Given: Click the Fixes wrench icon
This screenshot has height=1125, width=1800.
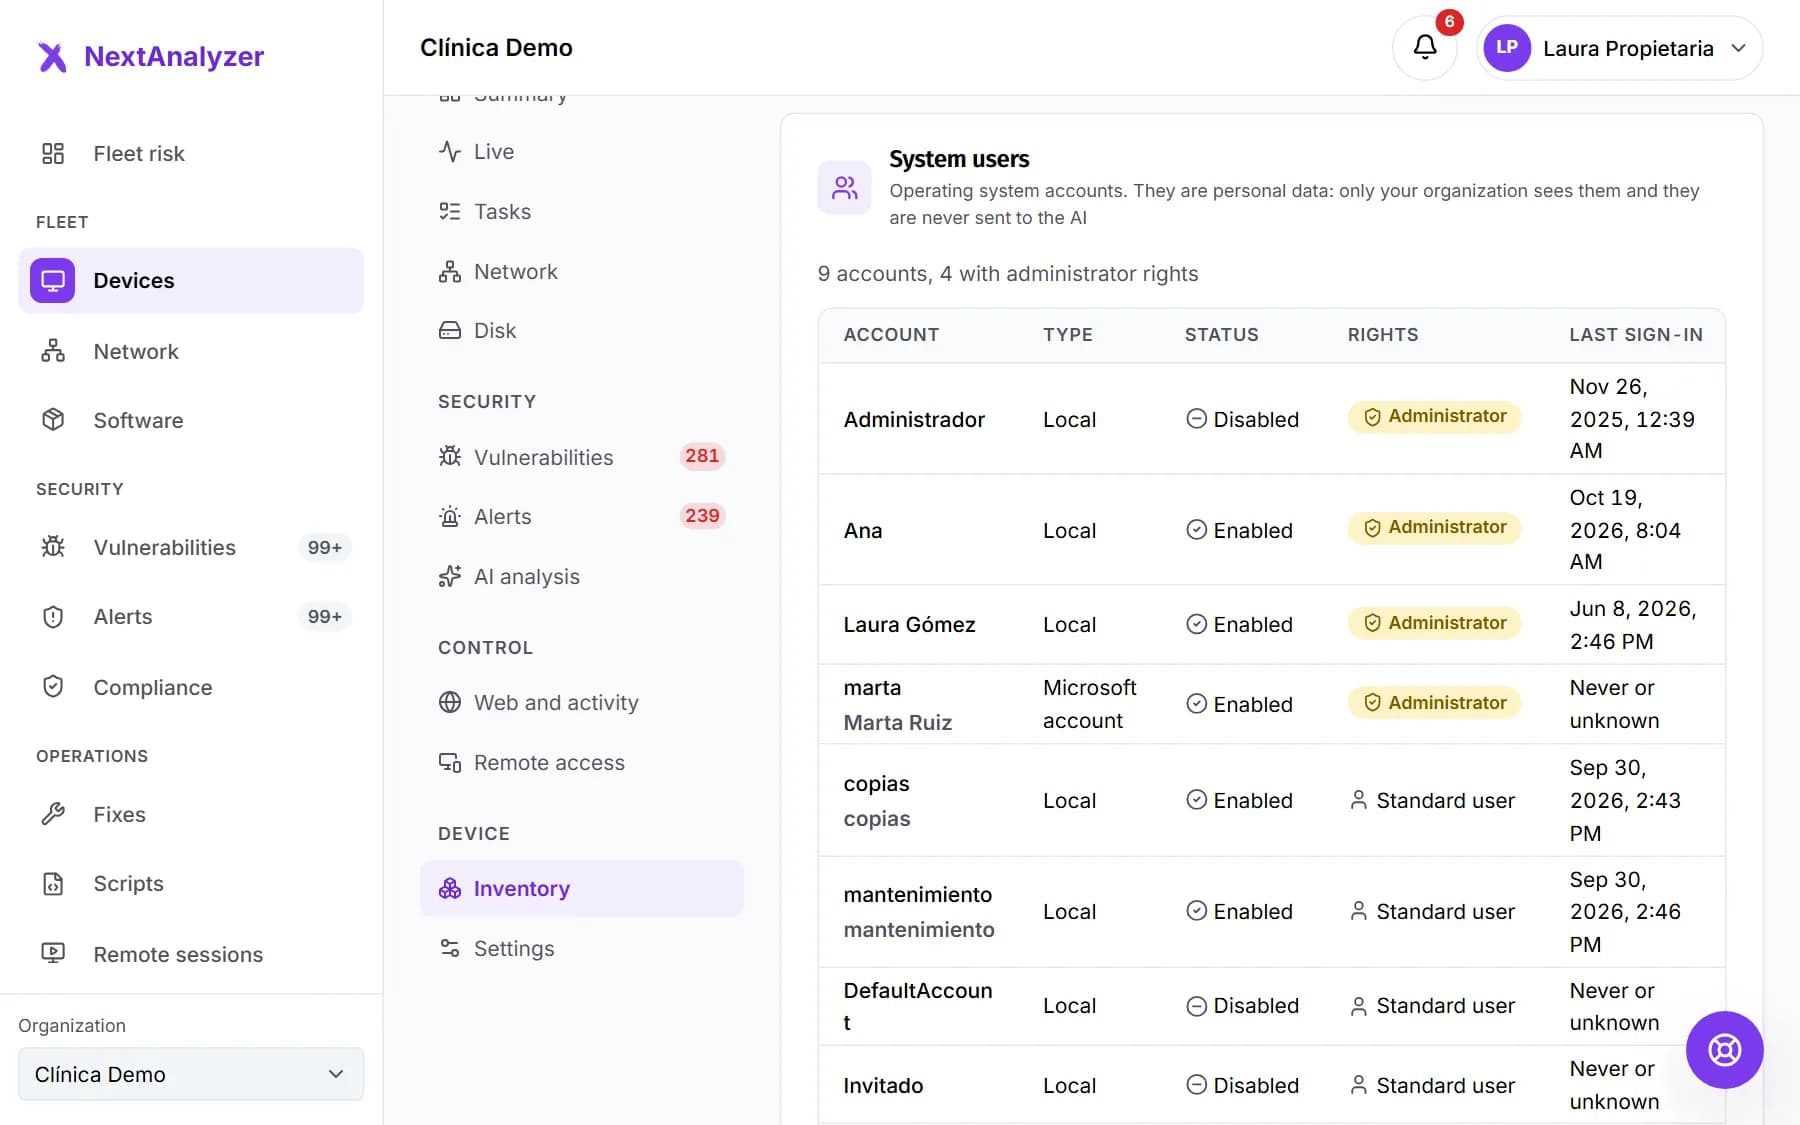Looking at the screenshot, I should tap(53, 814).
